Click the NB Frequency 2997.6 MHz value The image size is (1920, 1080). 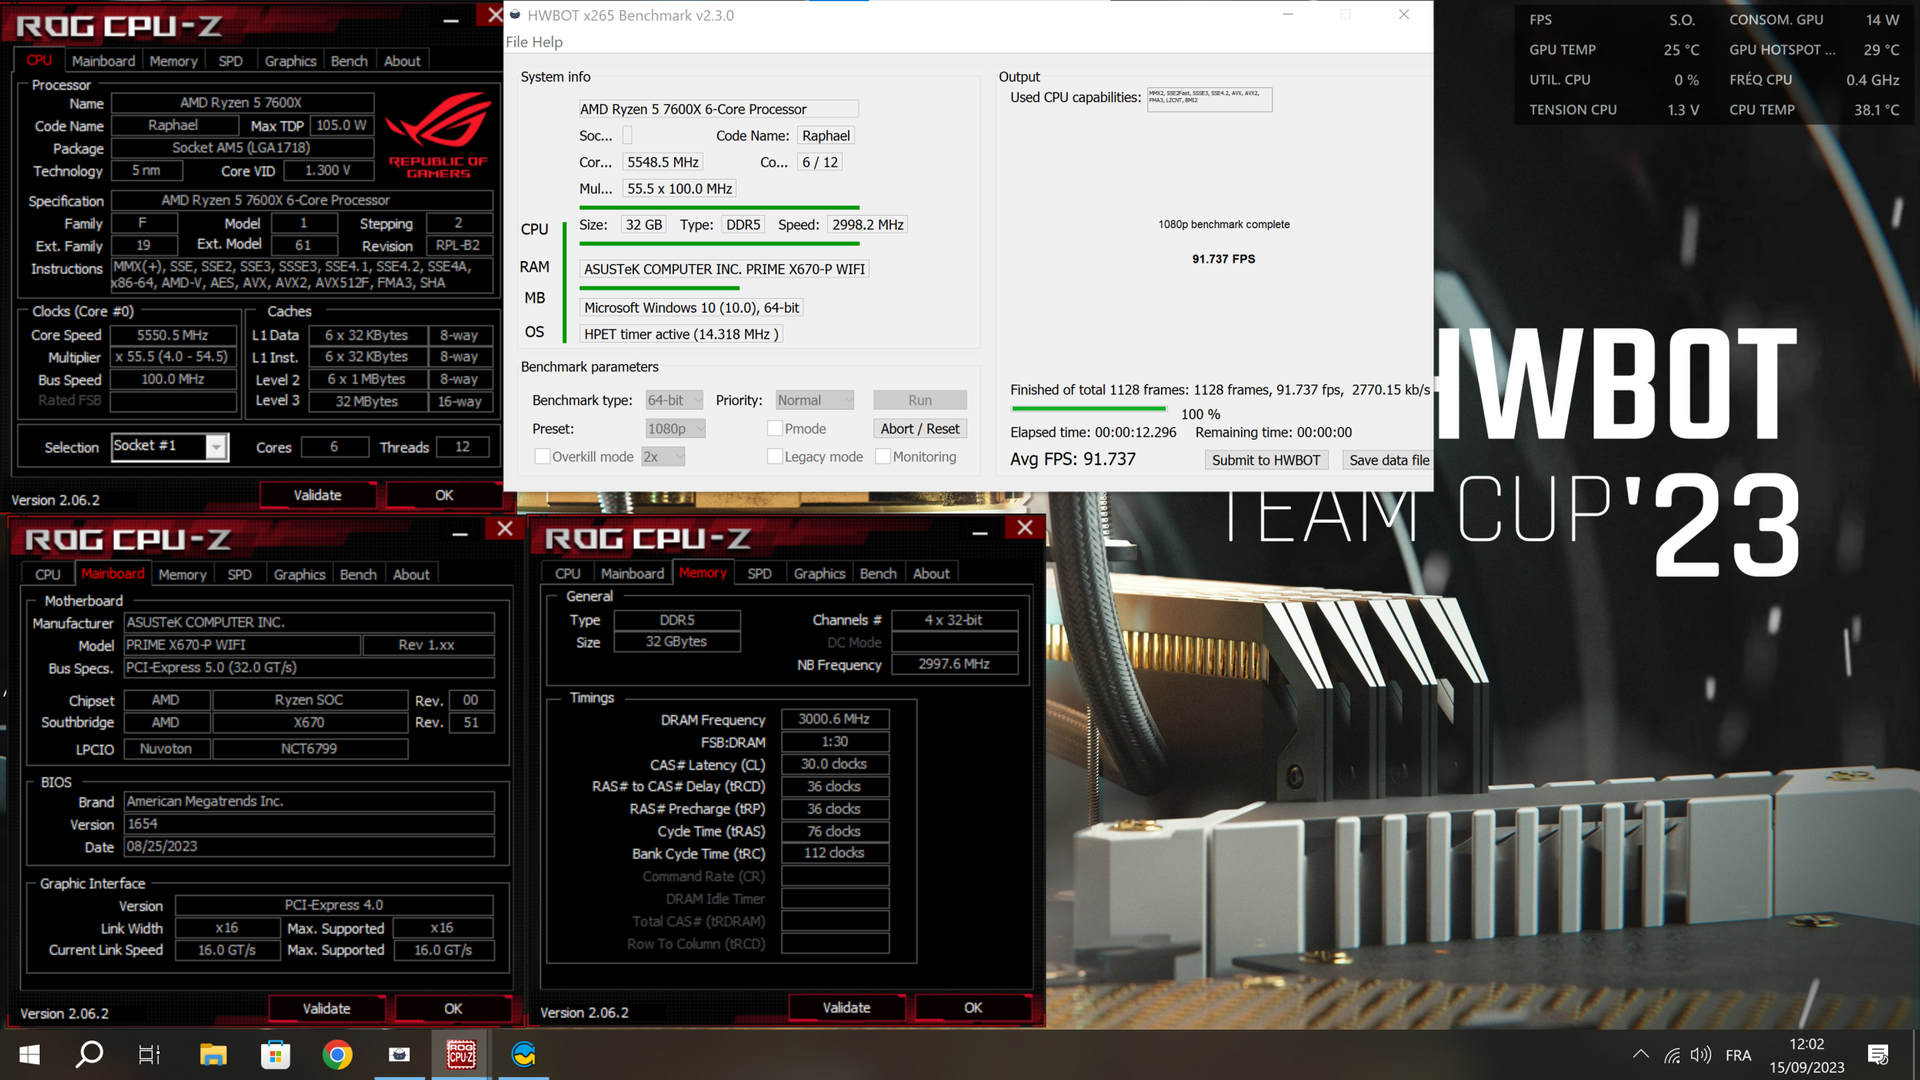(x=954, y=664)
